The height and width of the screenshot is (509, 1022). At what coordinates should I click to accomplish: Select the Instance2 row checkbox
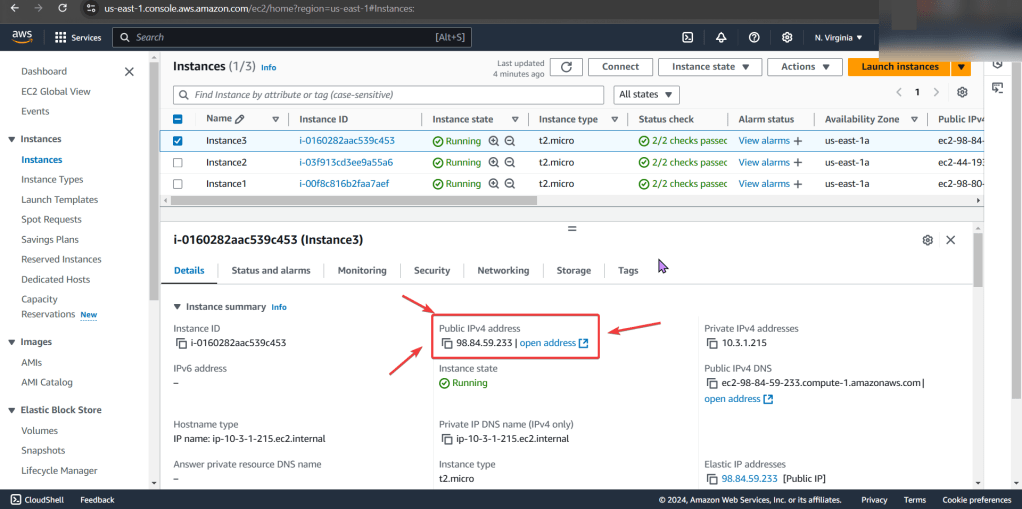(x=178, y=162)
